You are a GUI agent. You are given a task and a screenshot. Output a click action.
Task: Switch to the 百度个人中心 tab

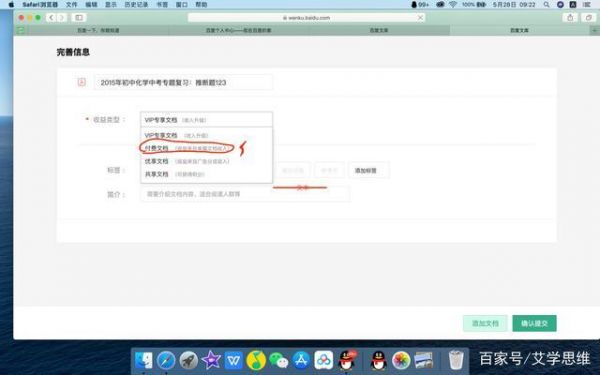[x=238, y=30]
